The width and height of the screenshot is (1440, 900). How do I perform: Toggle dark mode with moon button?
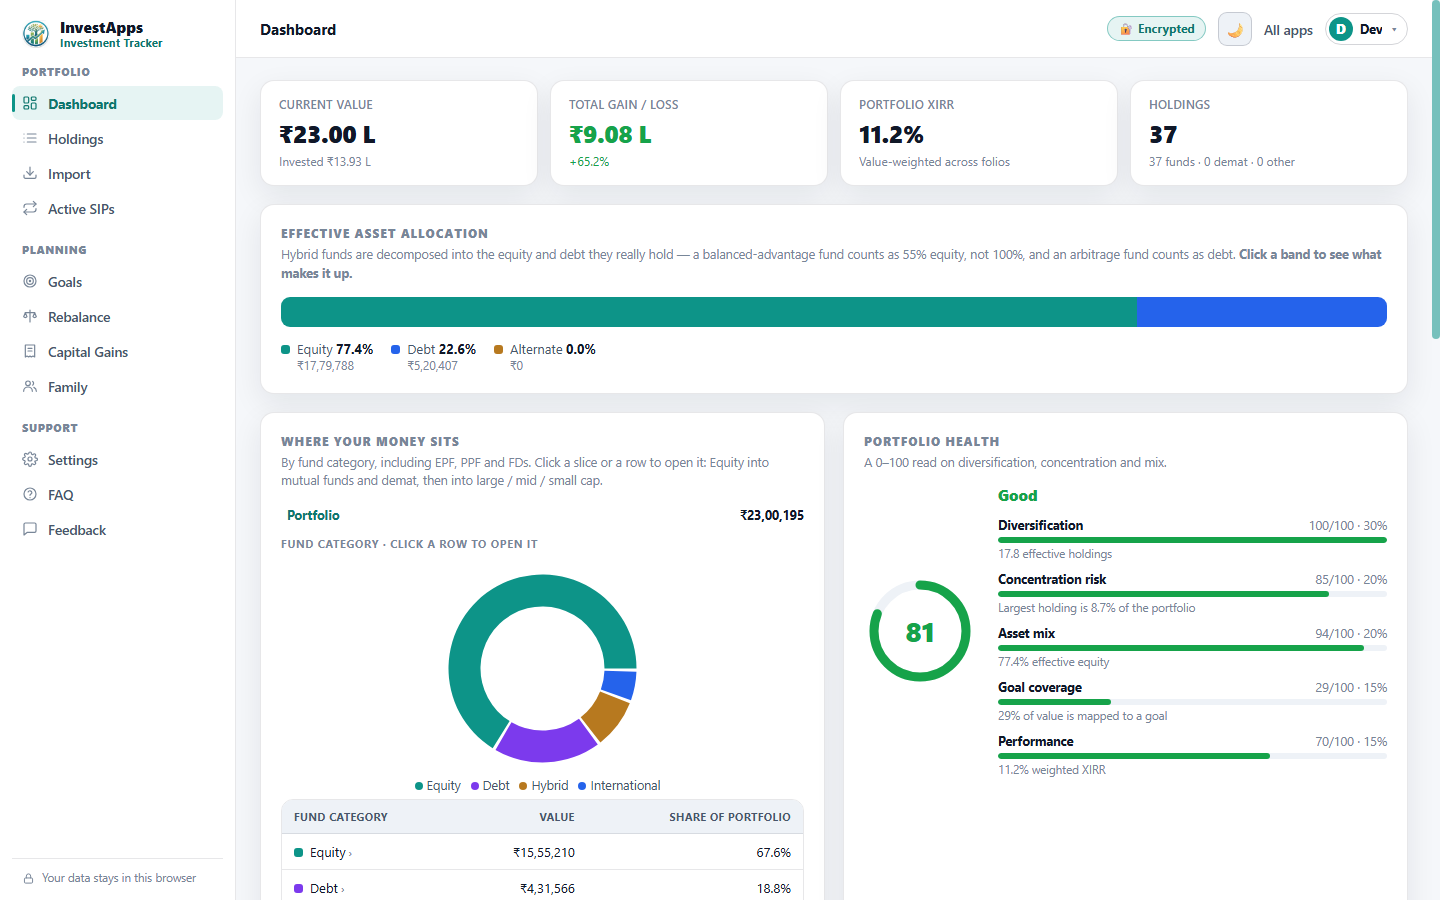click(1235, 29)
